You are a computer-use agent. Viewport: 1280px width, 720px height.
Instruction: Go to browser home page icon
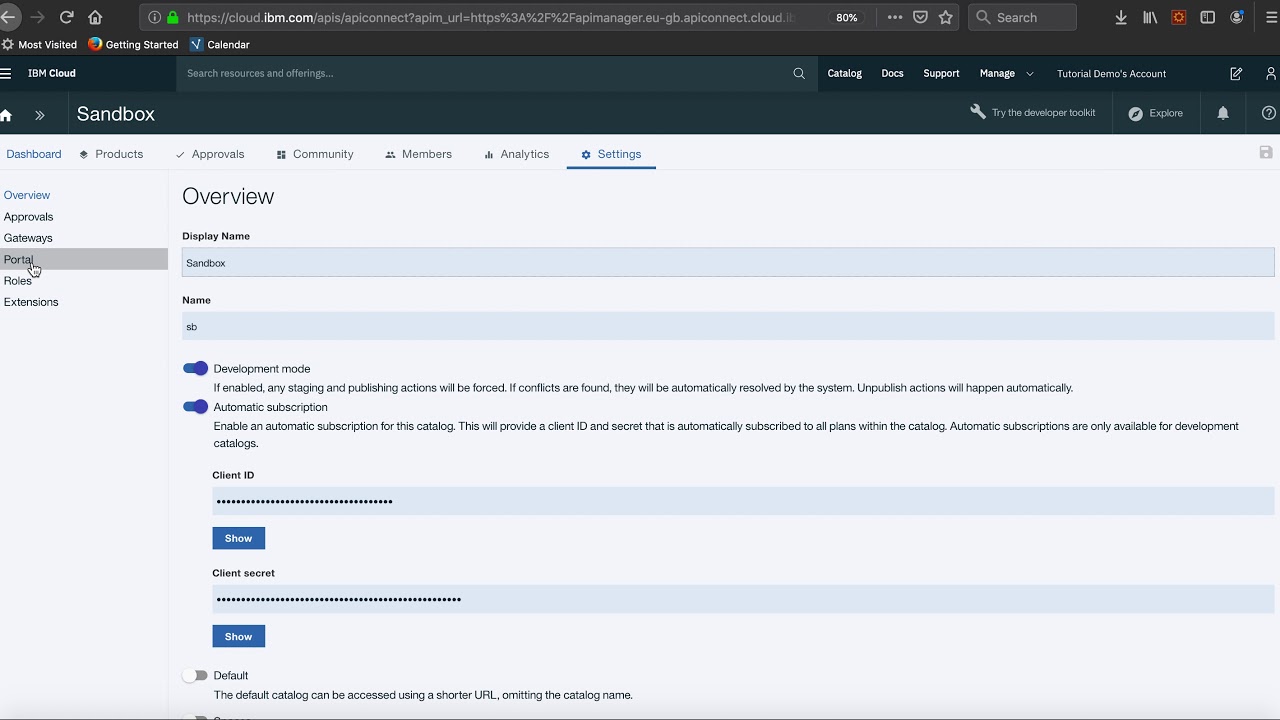95,17
